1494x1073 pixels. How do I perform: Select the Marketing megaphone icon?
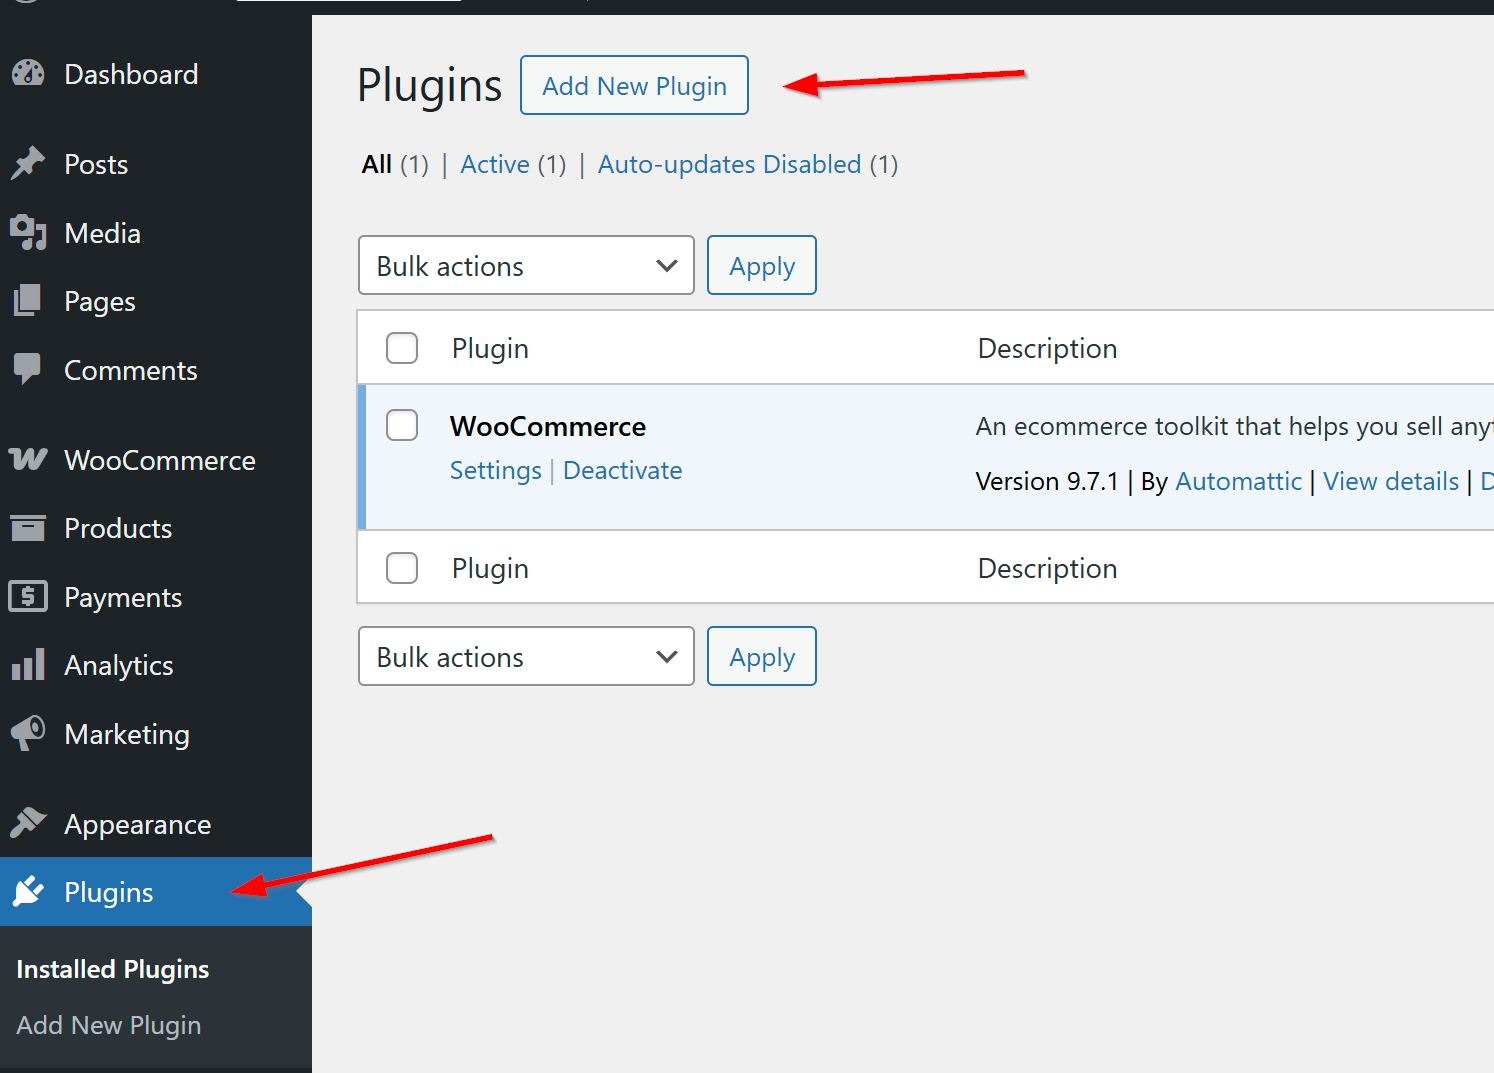pyautogui.click(x=29, y=733)
